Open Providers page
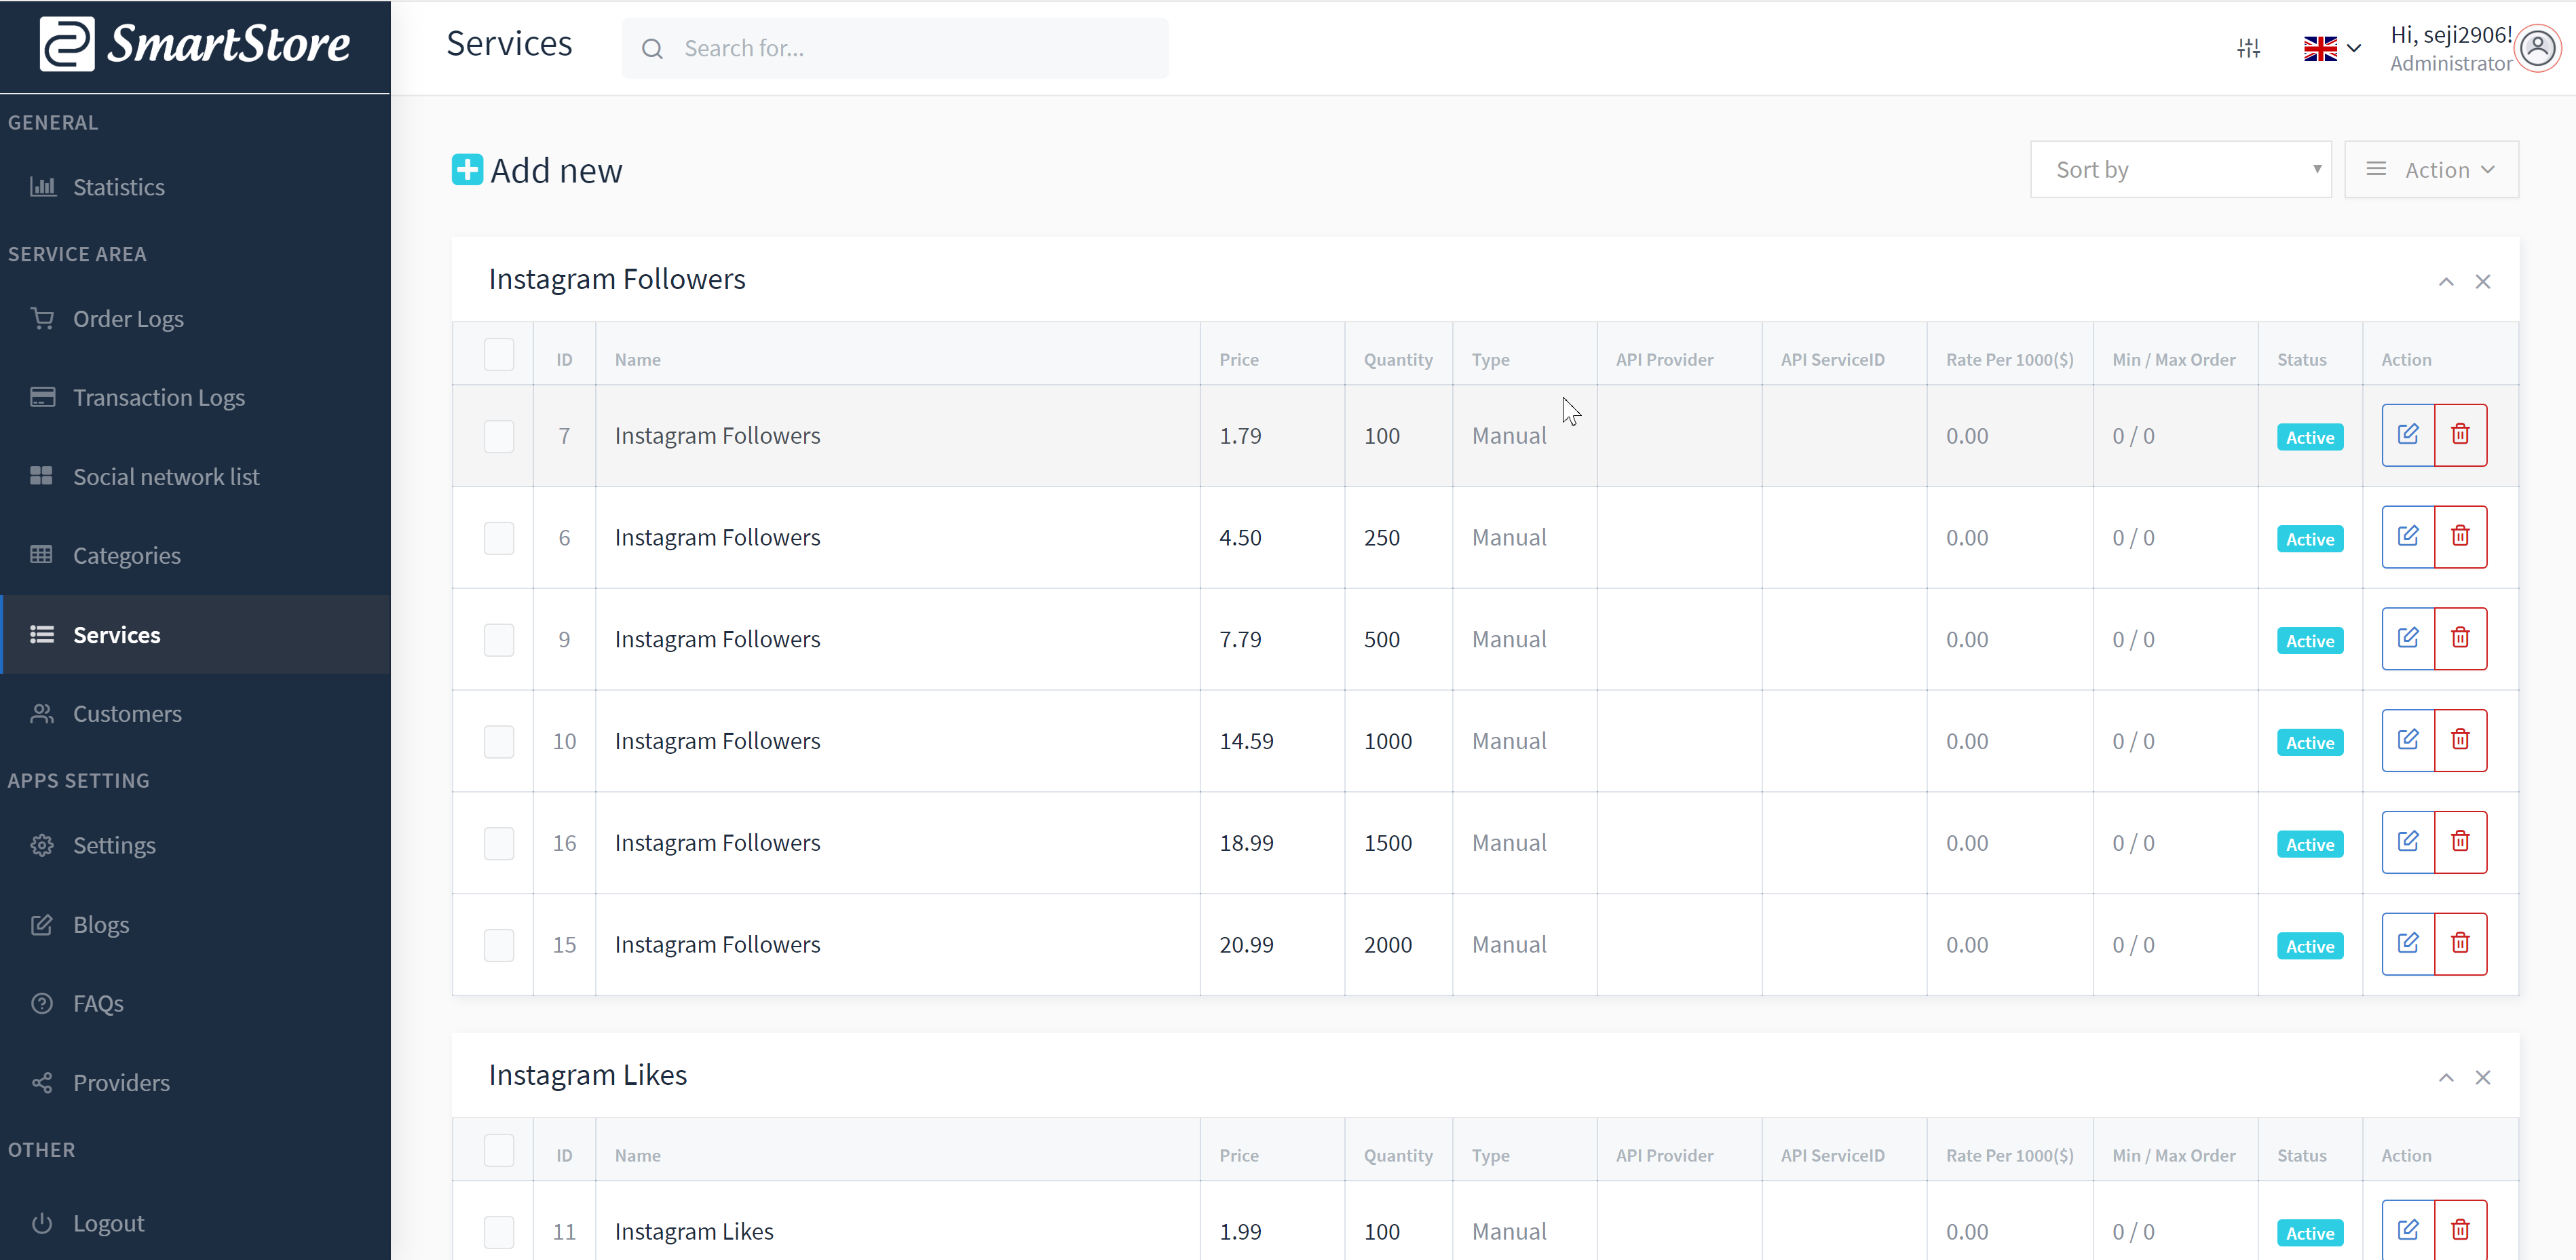Screen dimensions: 2576x1260 [195, 1083]
